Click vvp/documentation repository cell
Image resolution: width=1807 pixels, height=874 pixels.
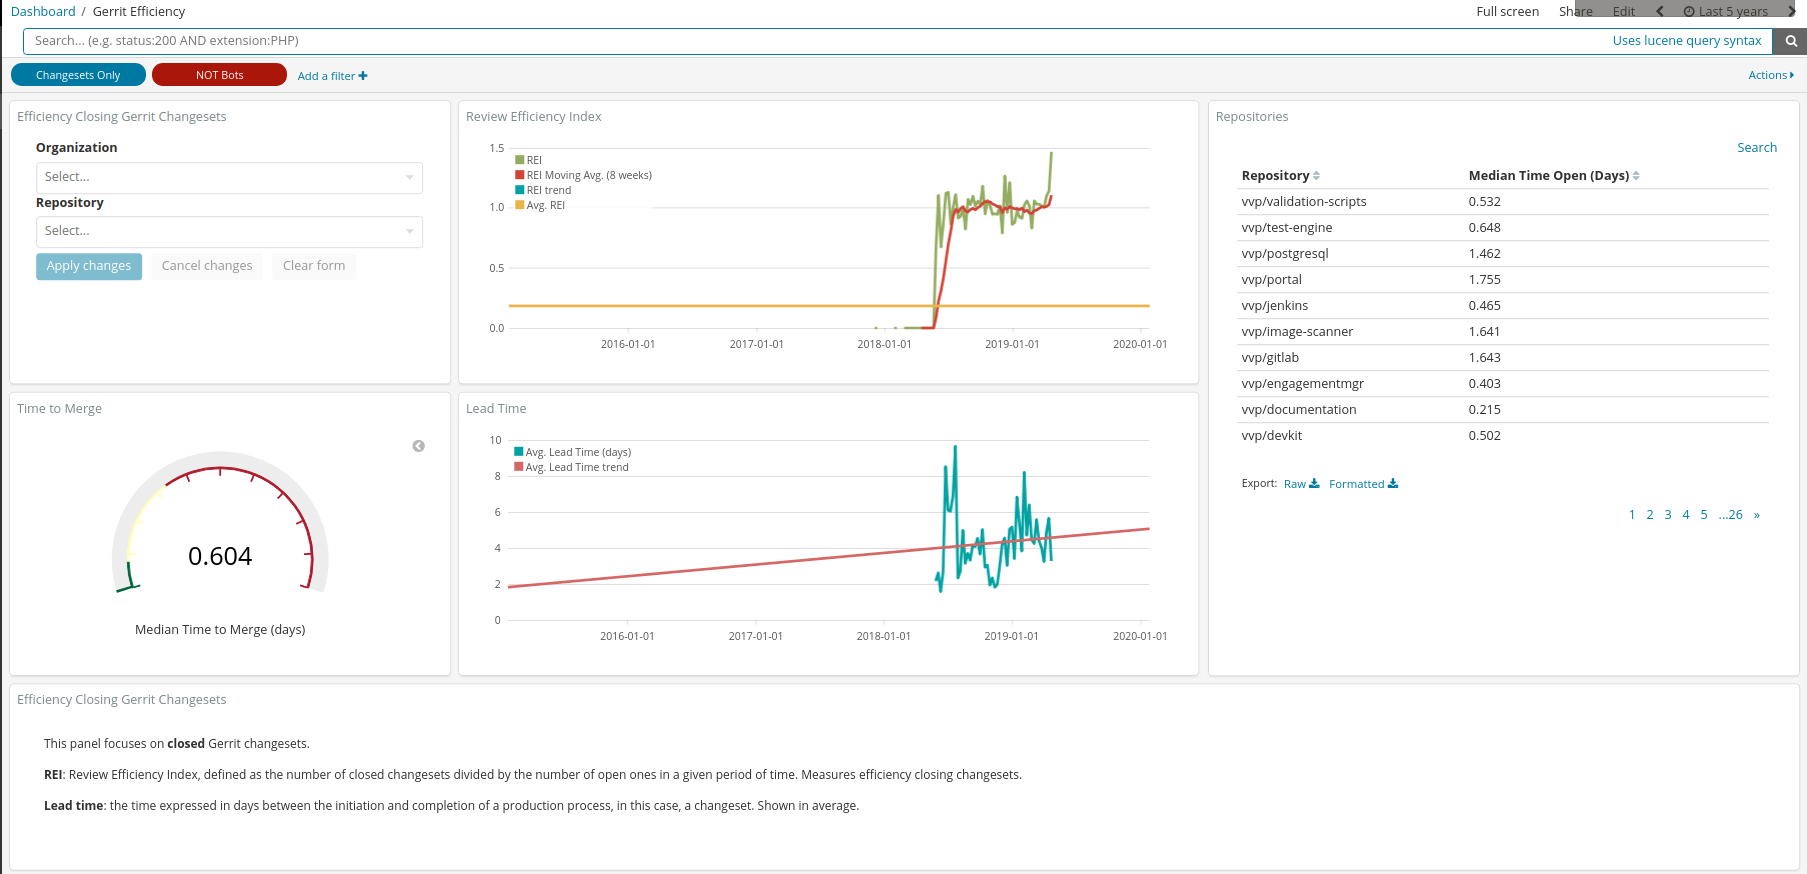point(1299,410)
